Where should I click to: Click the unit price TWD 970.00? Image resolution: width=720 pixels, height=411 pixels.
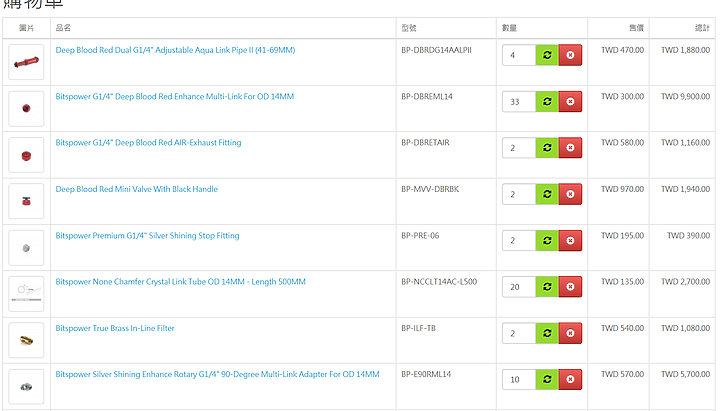pos(622,189)
